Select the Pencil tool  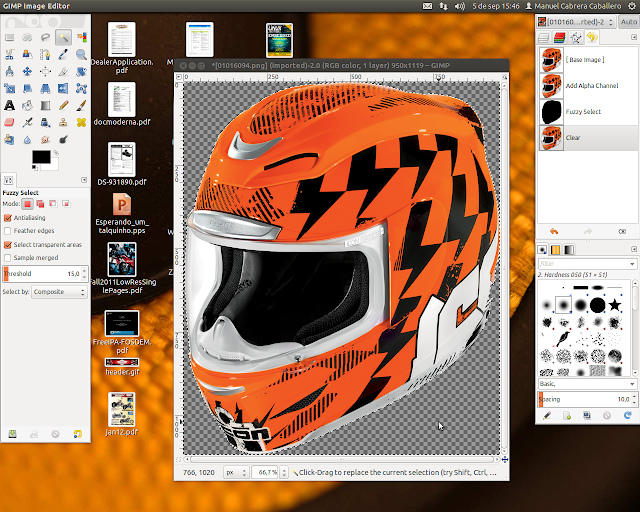click(x=63, y=105)
